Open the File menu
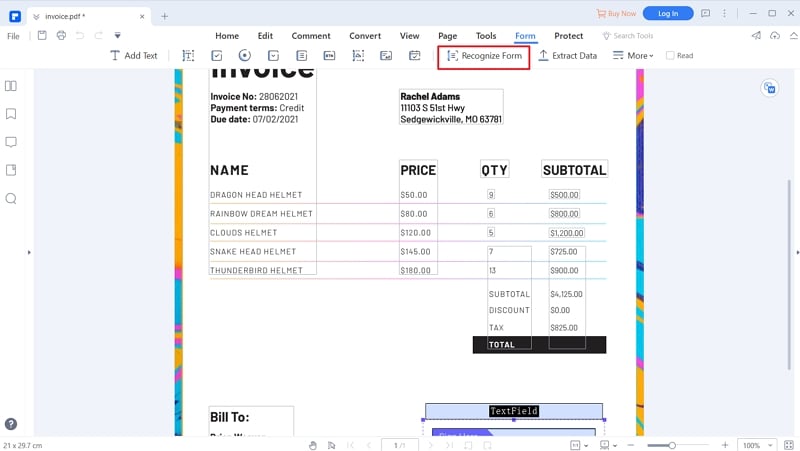 pos(13,36)
